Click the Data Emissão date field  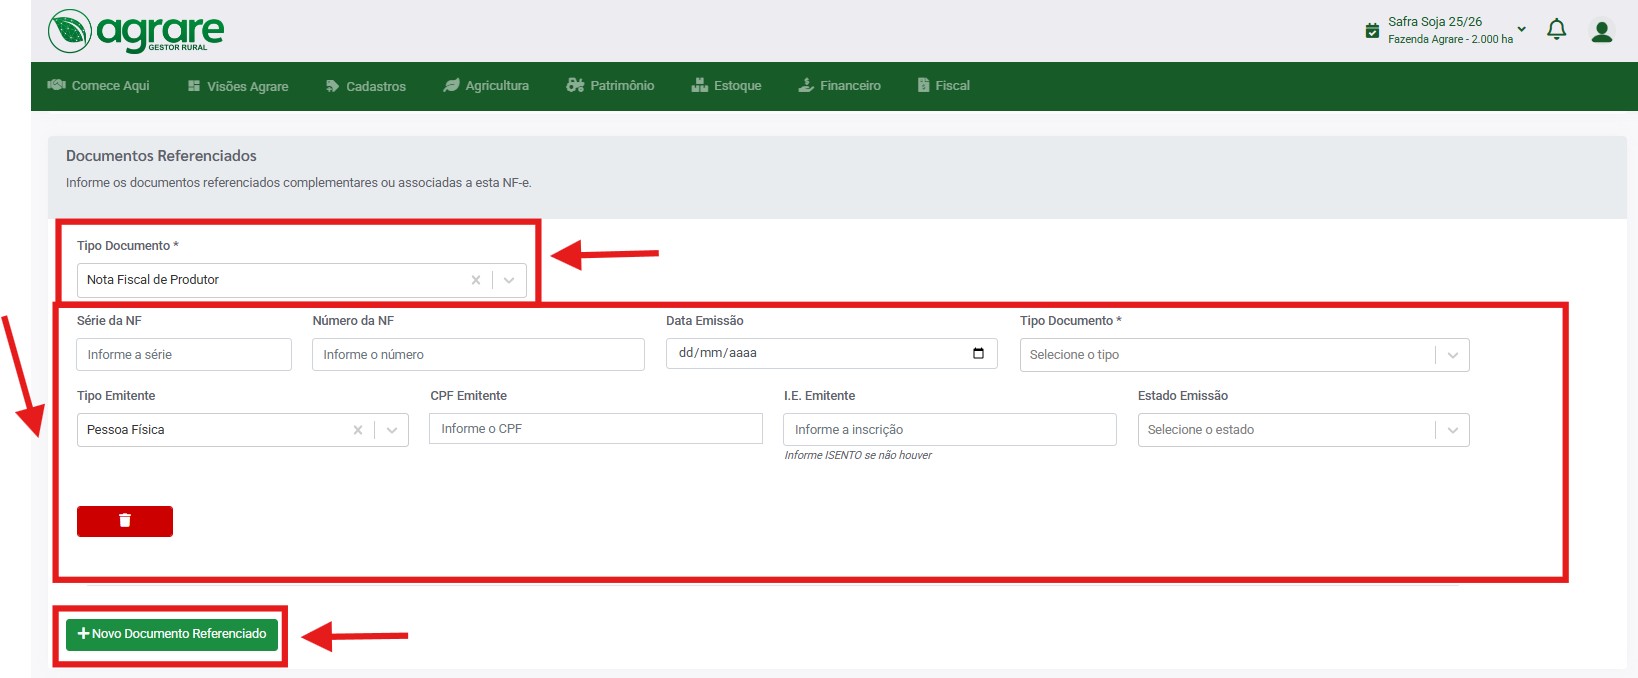click(x=832, y=353)
